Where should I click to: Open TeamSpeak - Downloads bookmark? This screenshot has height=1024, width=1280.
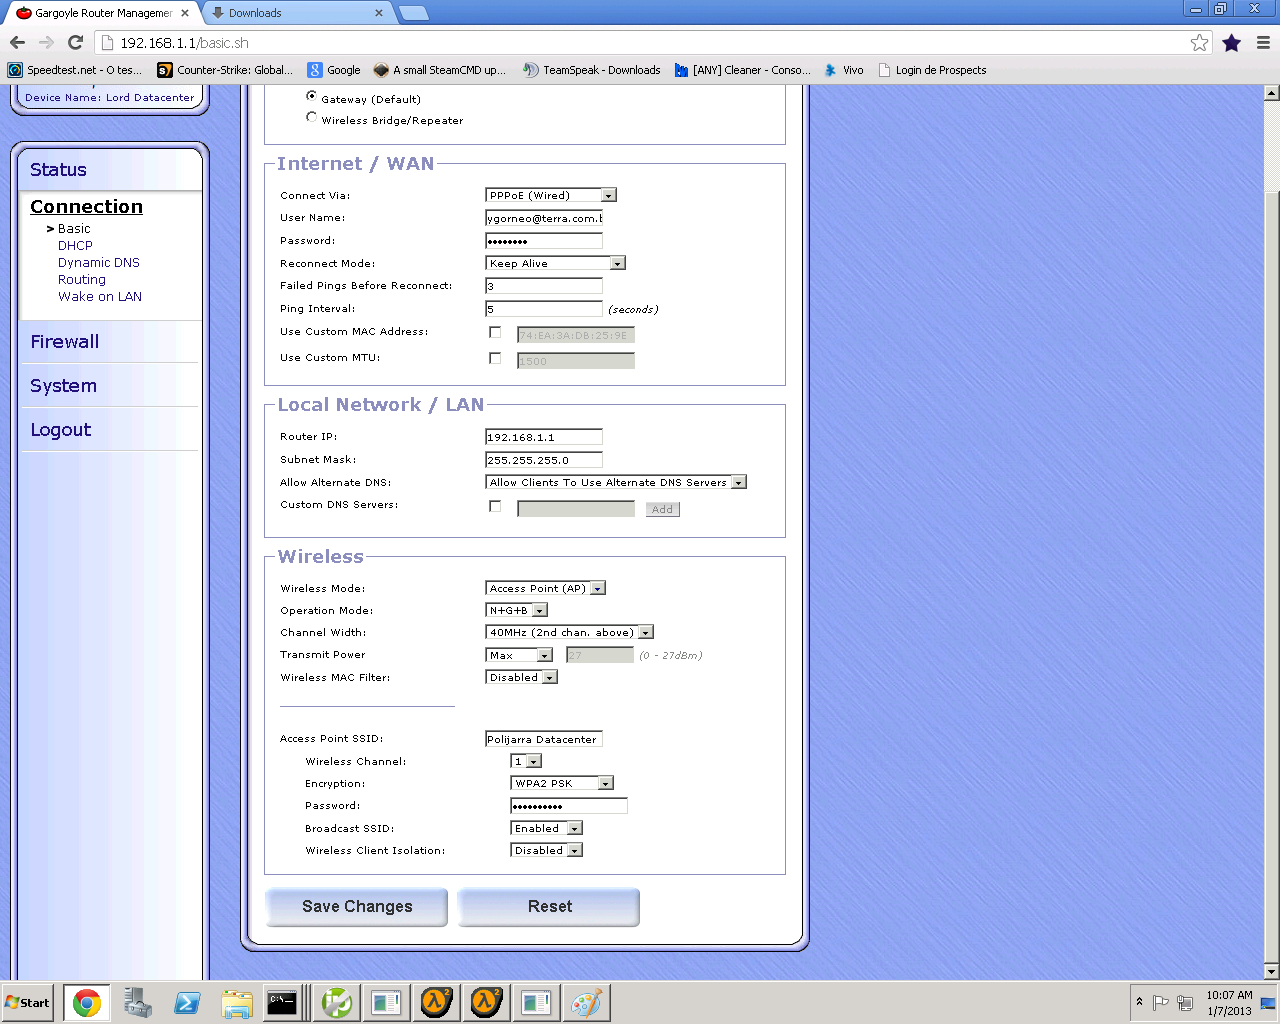pyautogui.click(x=592, y=70)
